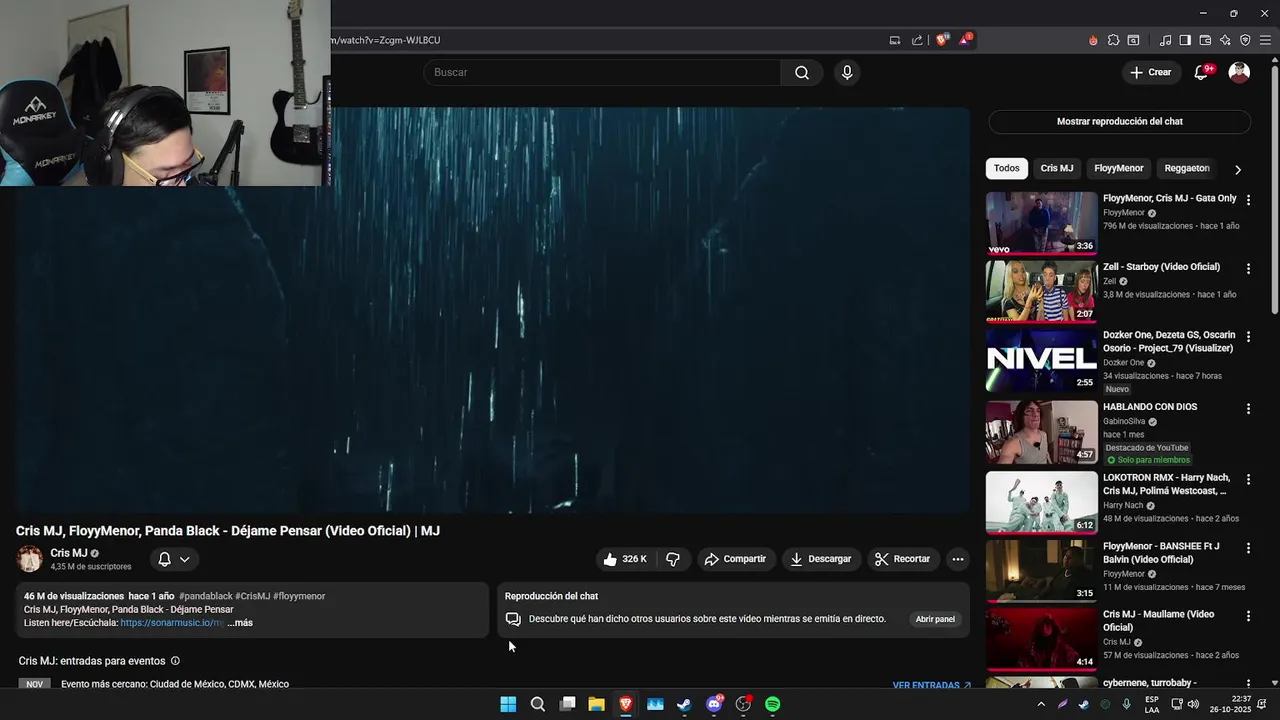Open the playlist music note icon

[x=1165, y=40]
